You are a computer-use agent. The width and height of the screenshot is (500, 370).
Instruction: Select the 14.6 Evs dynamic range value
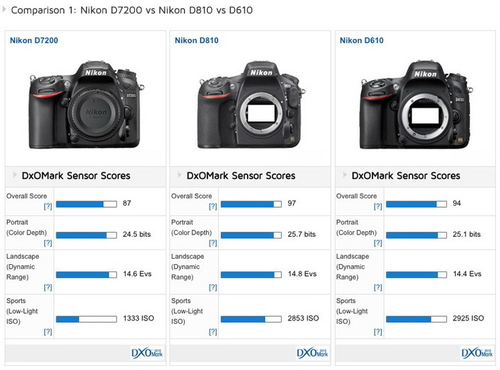[x=137, y=274]
